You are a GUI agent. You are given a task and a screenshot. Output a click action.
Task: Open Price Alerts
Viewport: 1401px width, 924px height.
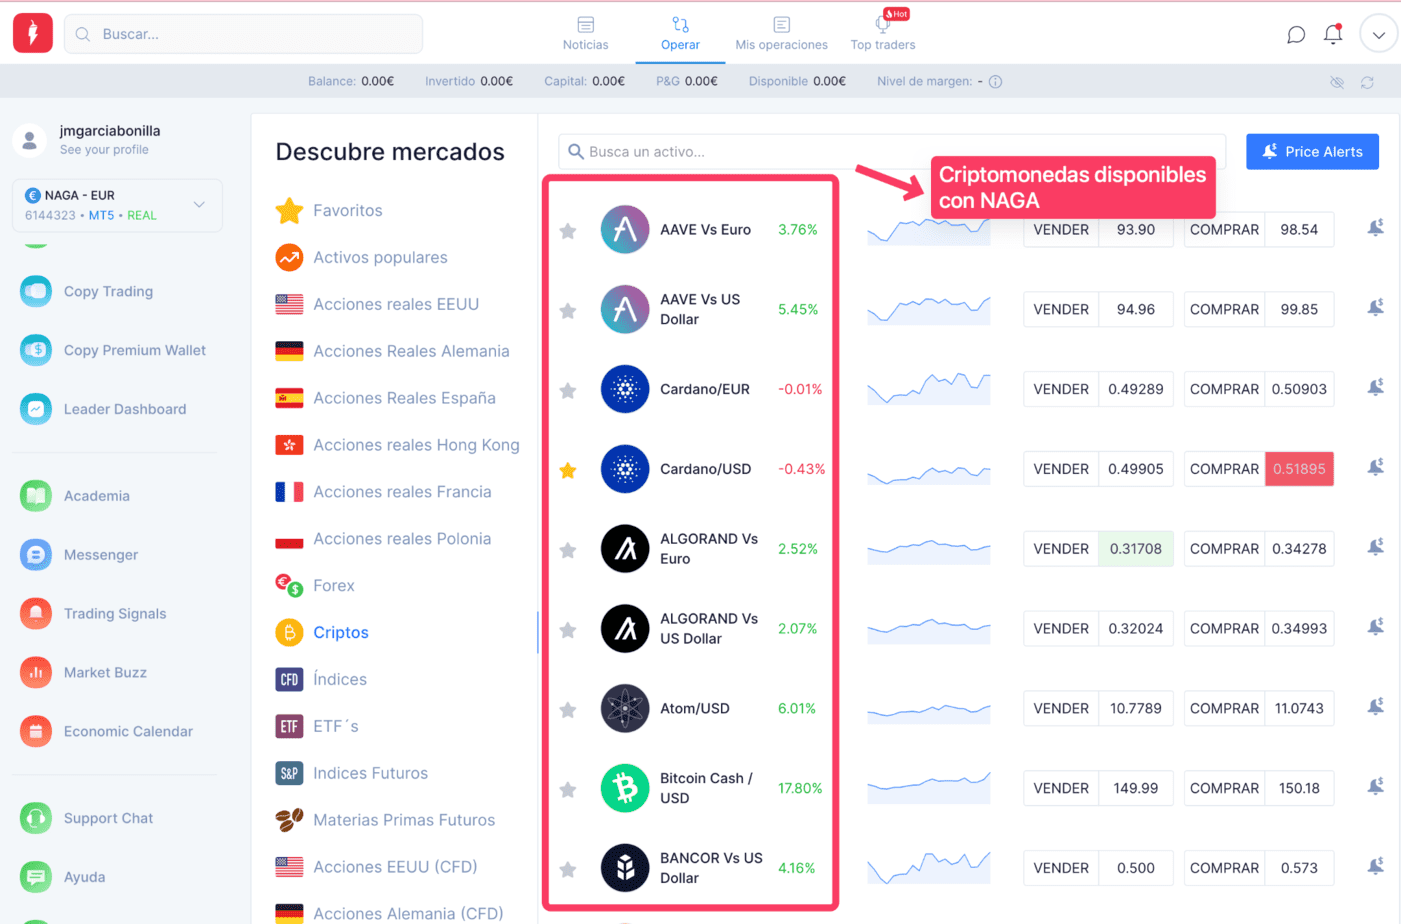tap(1312, 152)
